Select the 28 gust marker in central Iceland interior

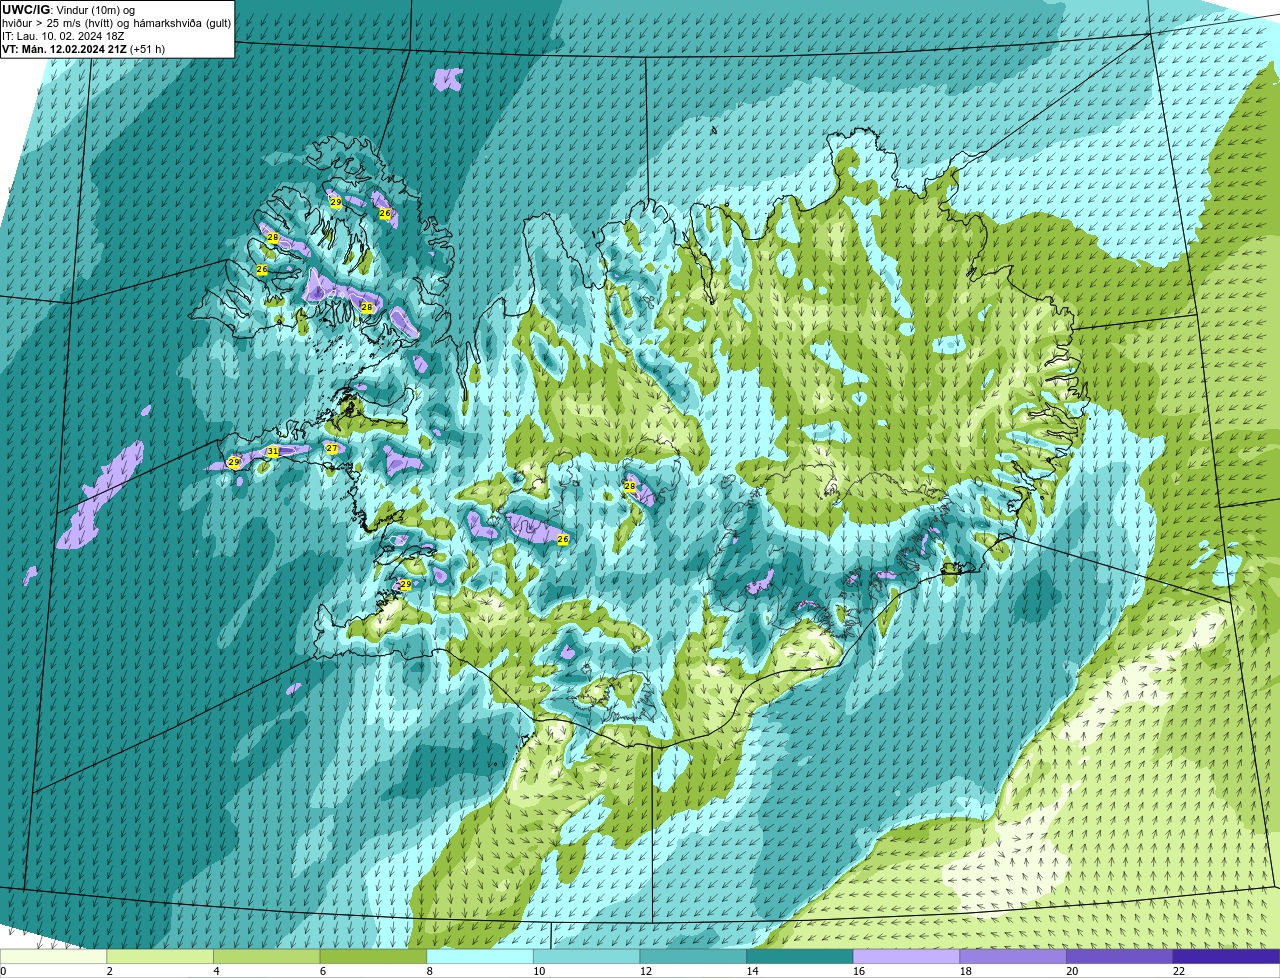click(630, 486)
